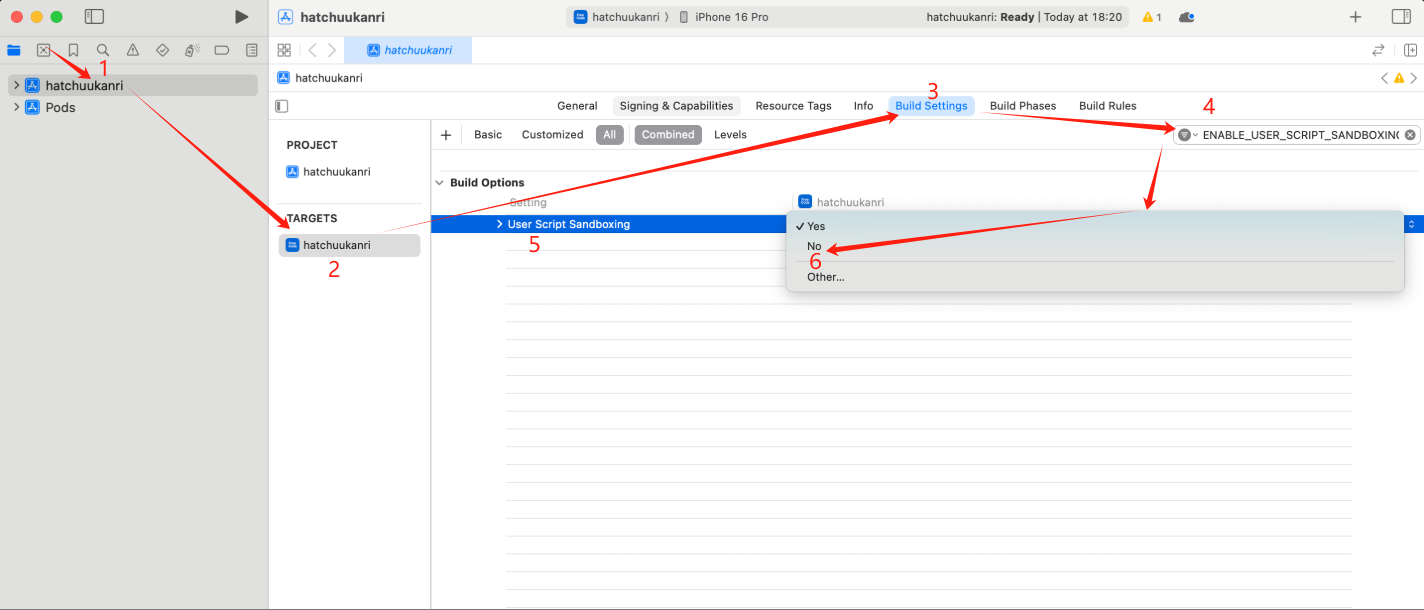Viewport: 1424px width, 610px height.
Task: Select hatchuukanri under TARGETS
Action: [x=349, y=245]
